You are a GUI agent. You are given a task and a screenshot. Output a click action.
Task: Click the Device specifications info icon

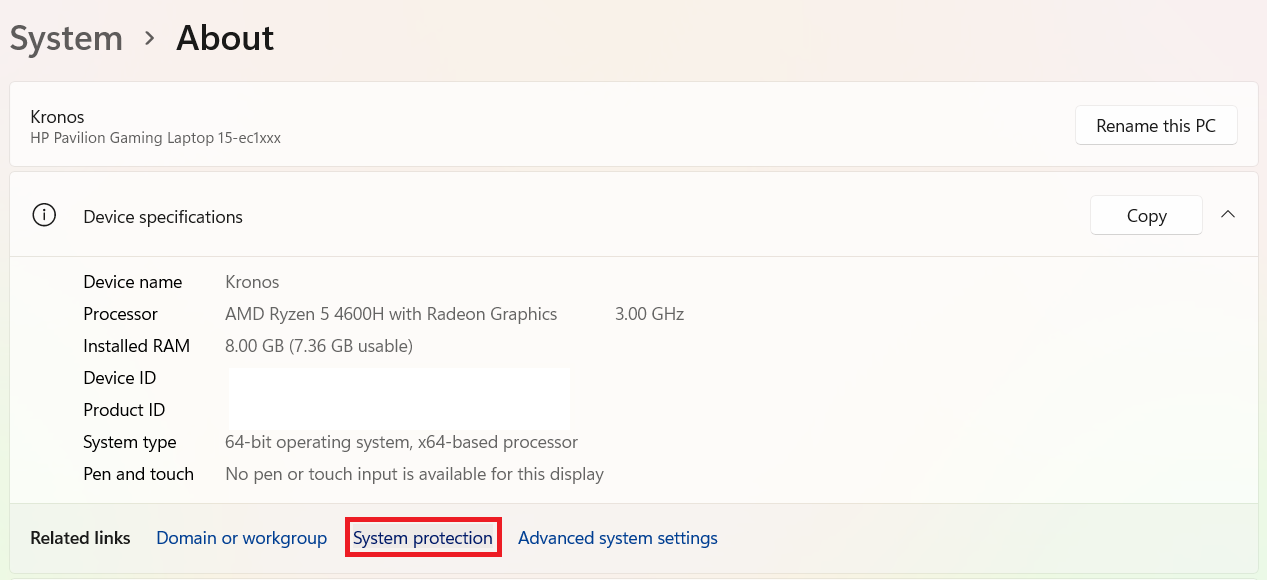44,216
